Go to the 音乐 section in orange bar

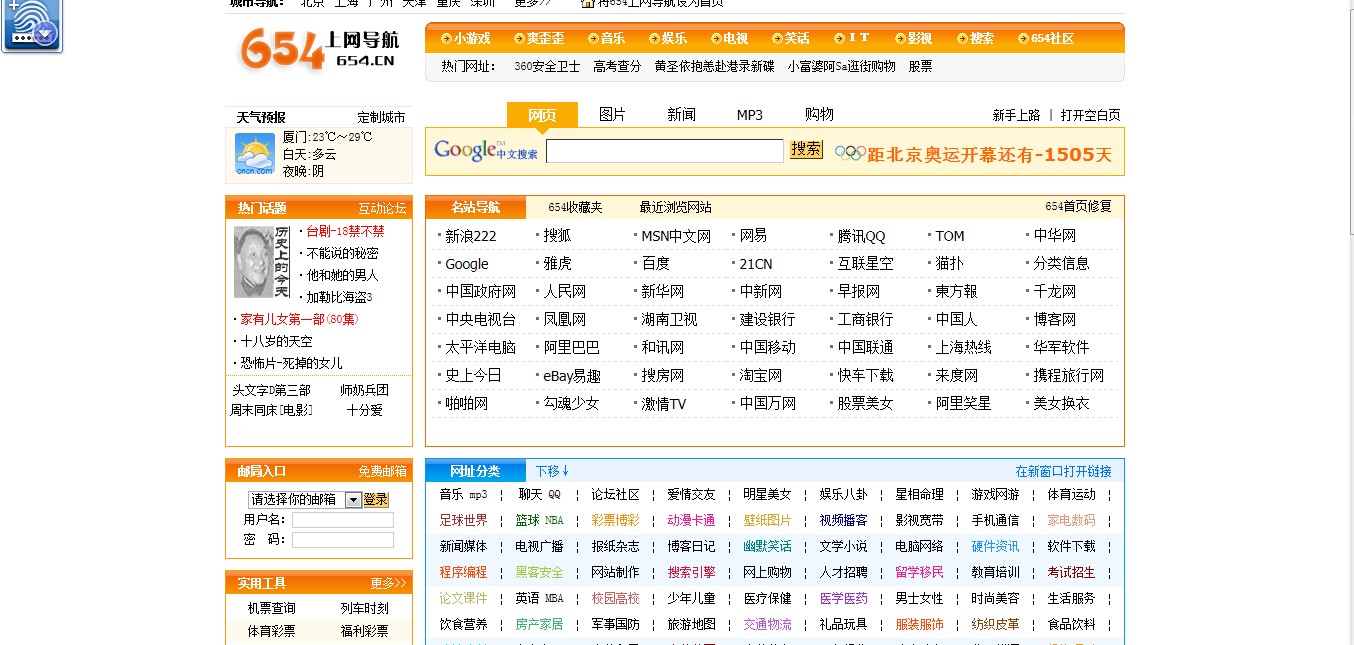click(x=607, y=38)
